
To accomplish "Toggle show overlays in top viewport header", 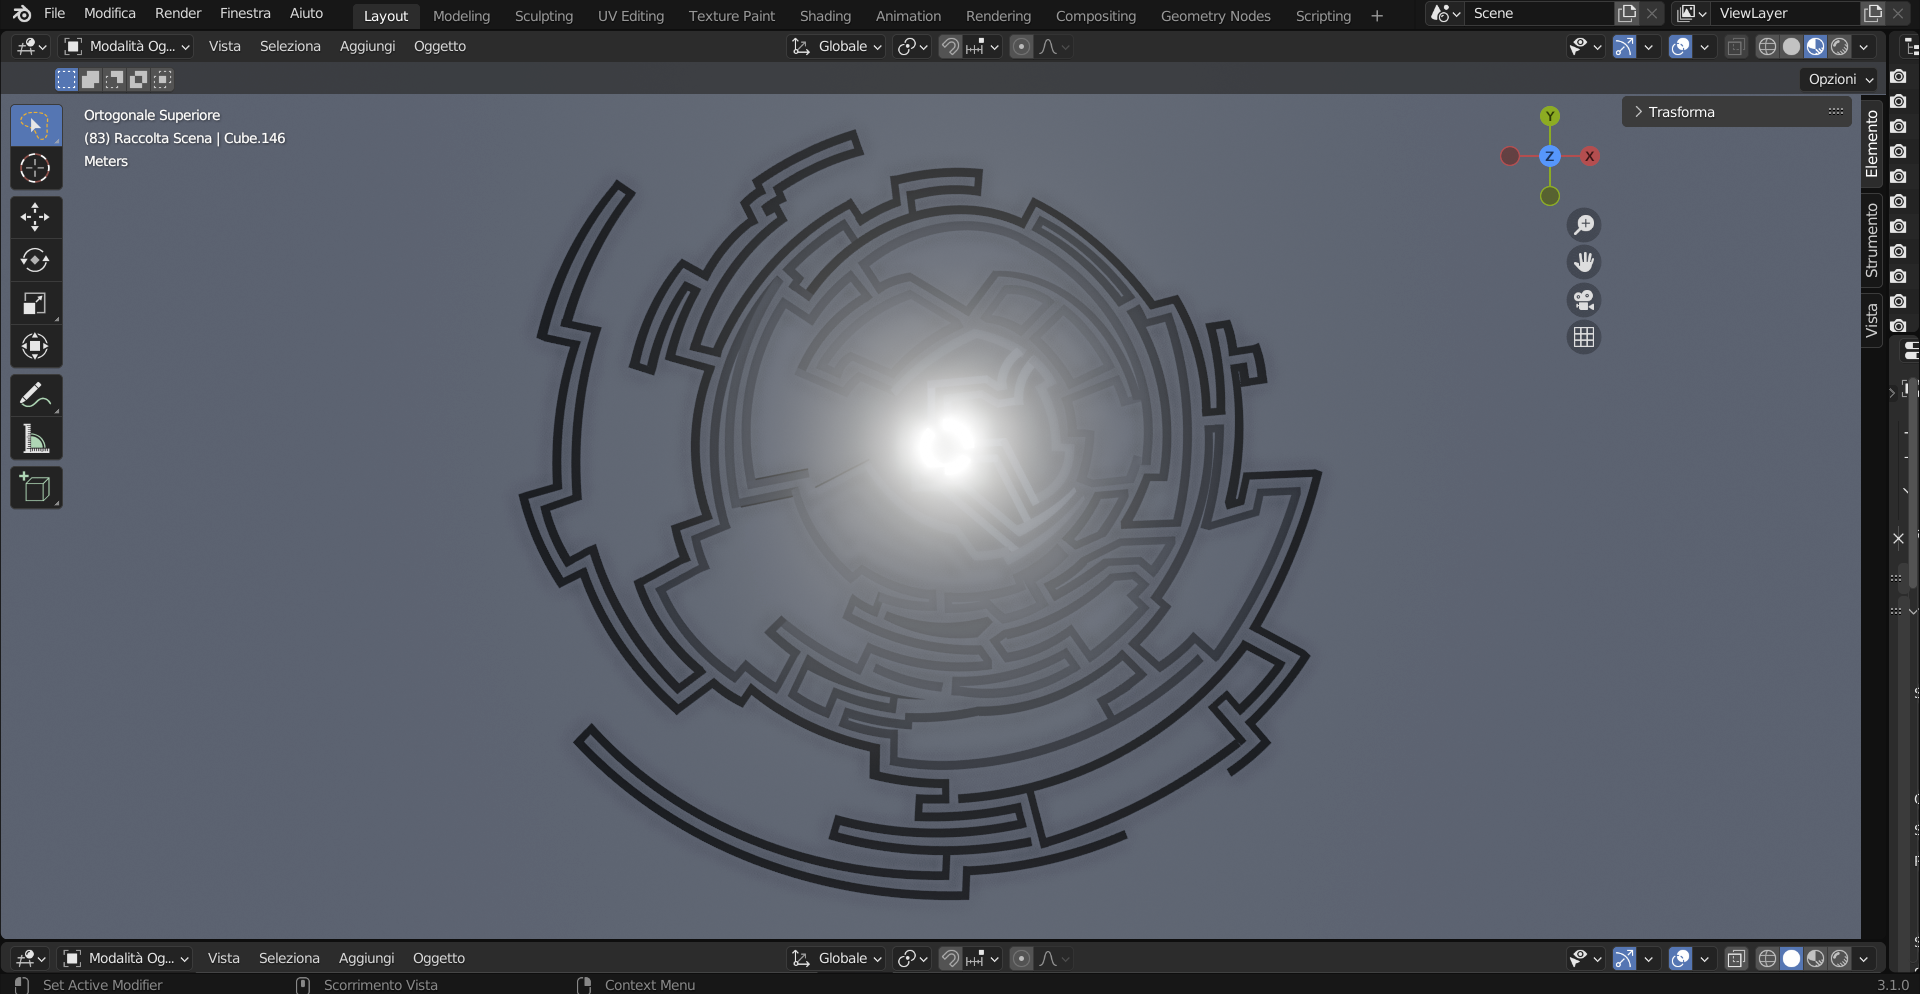I will [x=1681, y=46].
